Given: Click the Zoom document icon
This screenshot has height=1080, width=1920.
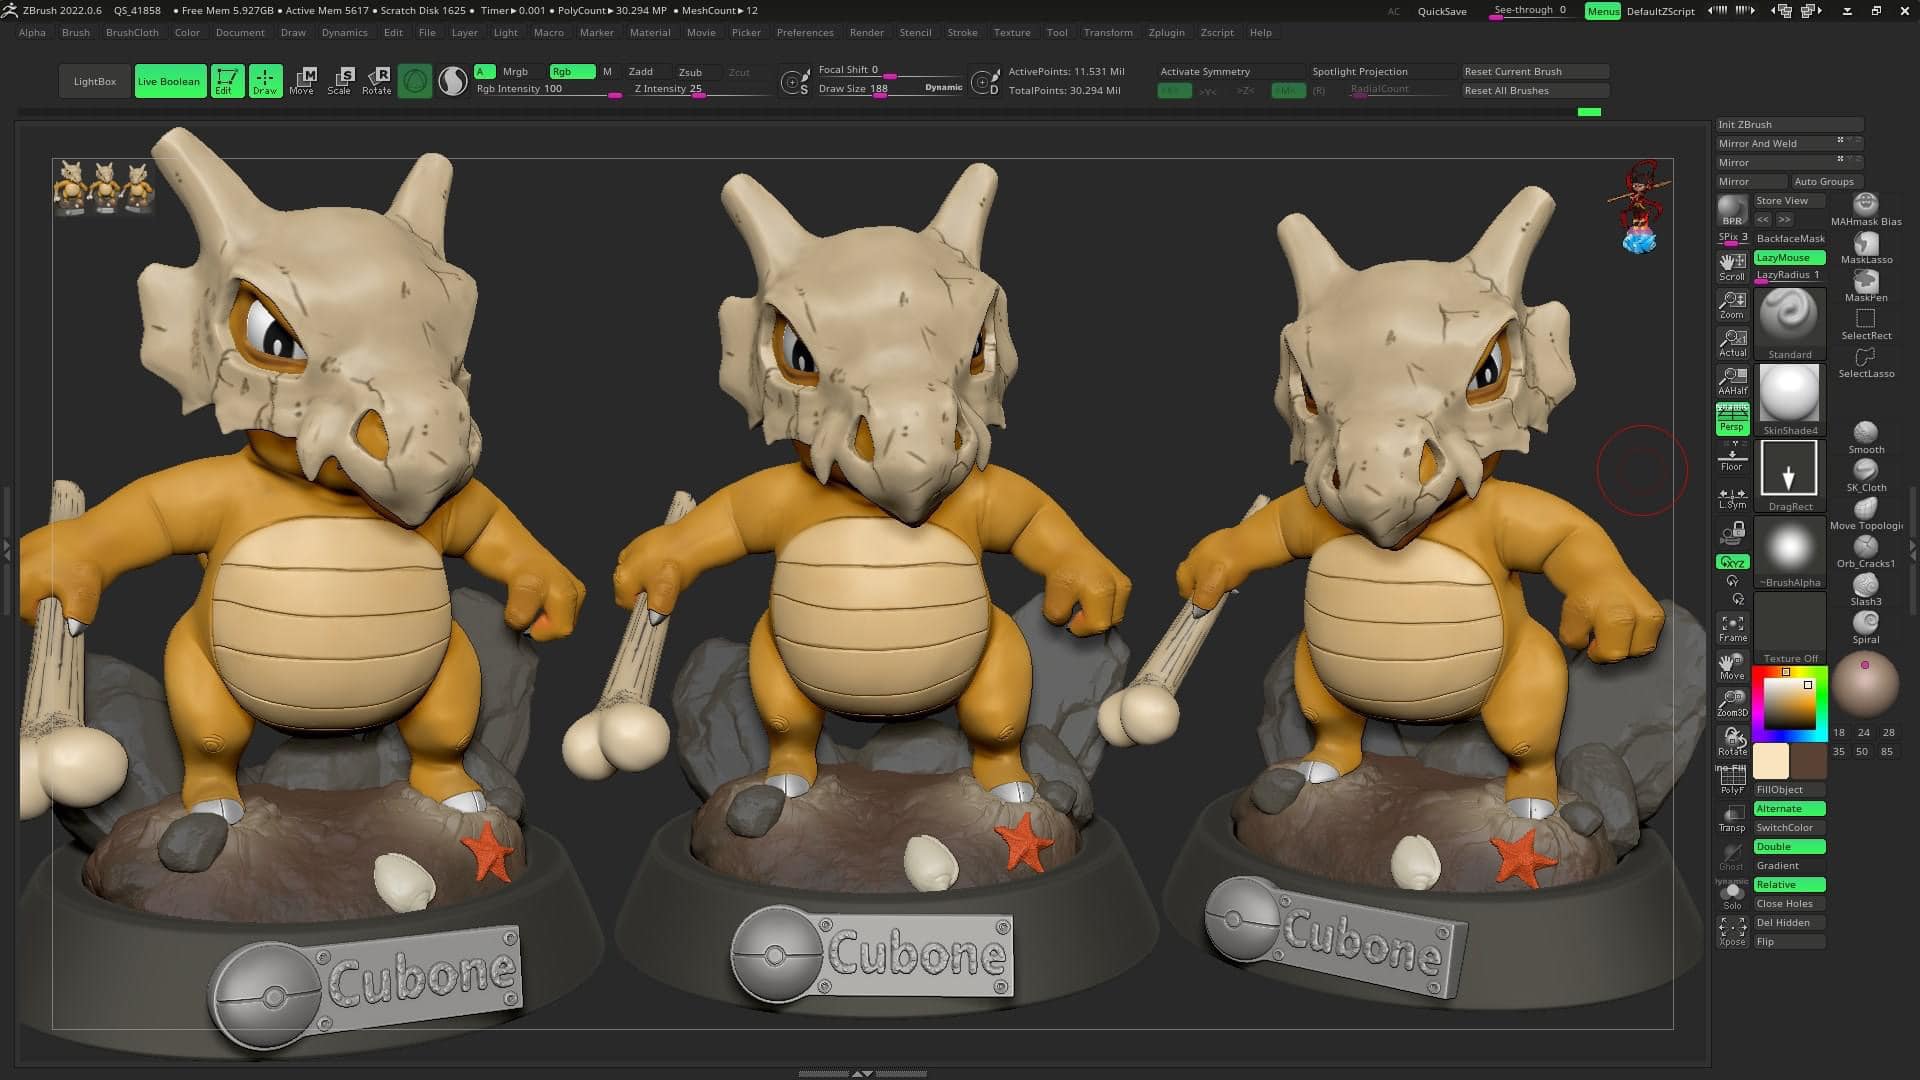Looking at the screenshot, I should pos(1732,305).
